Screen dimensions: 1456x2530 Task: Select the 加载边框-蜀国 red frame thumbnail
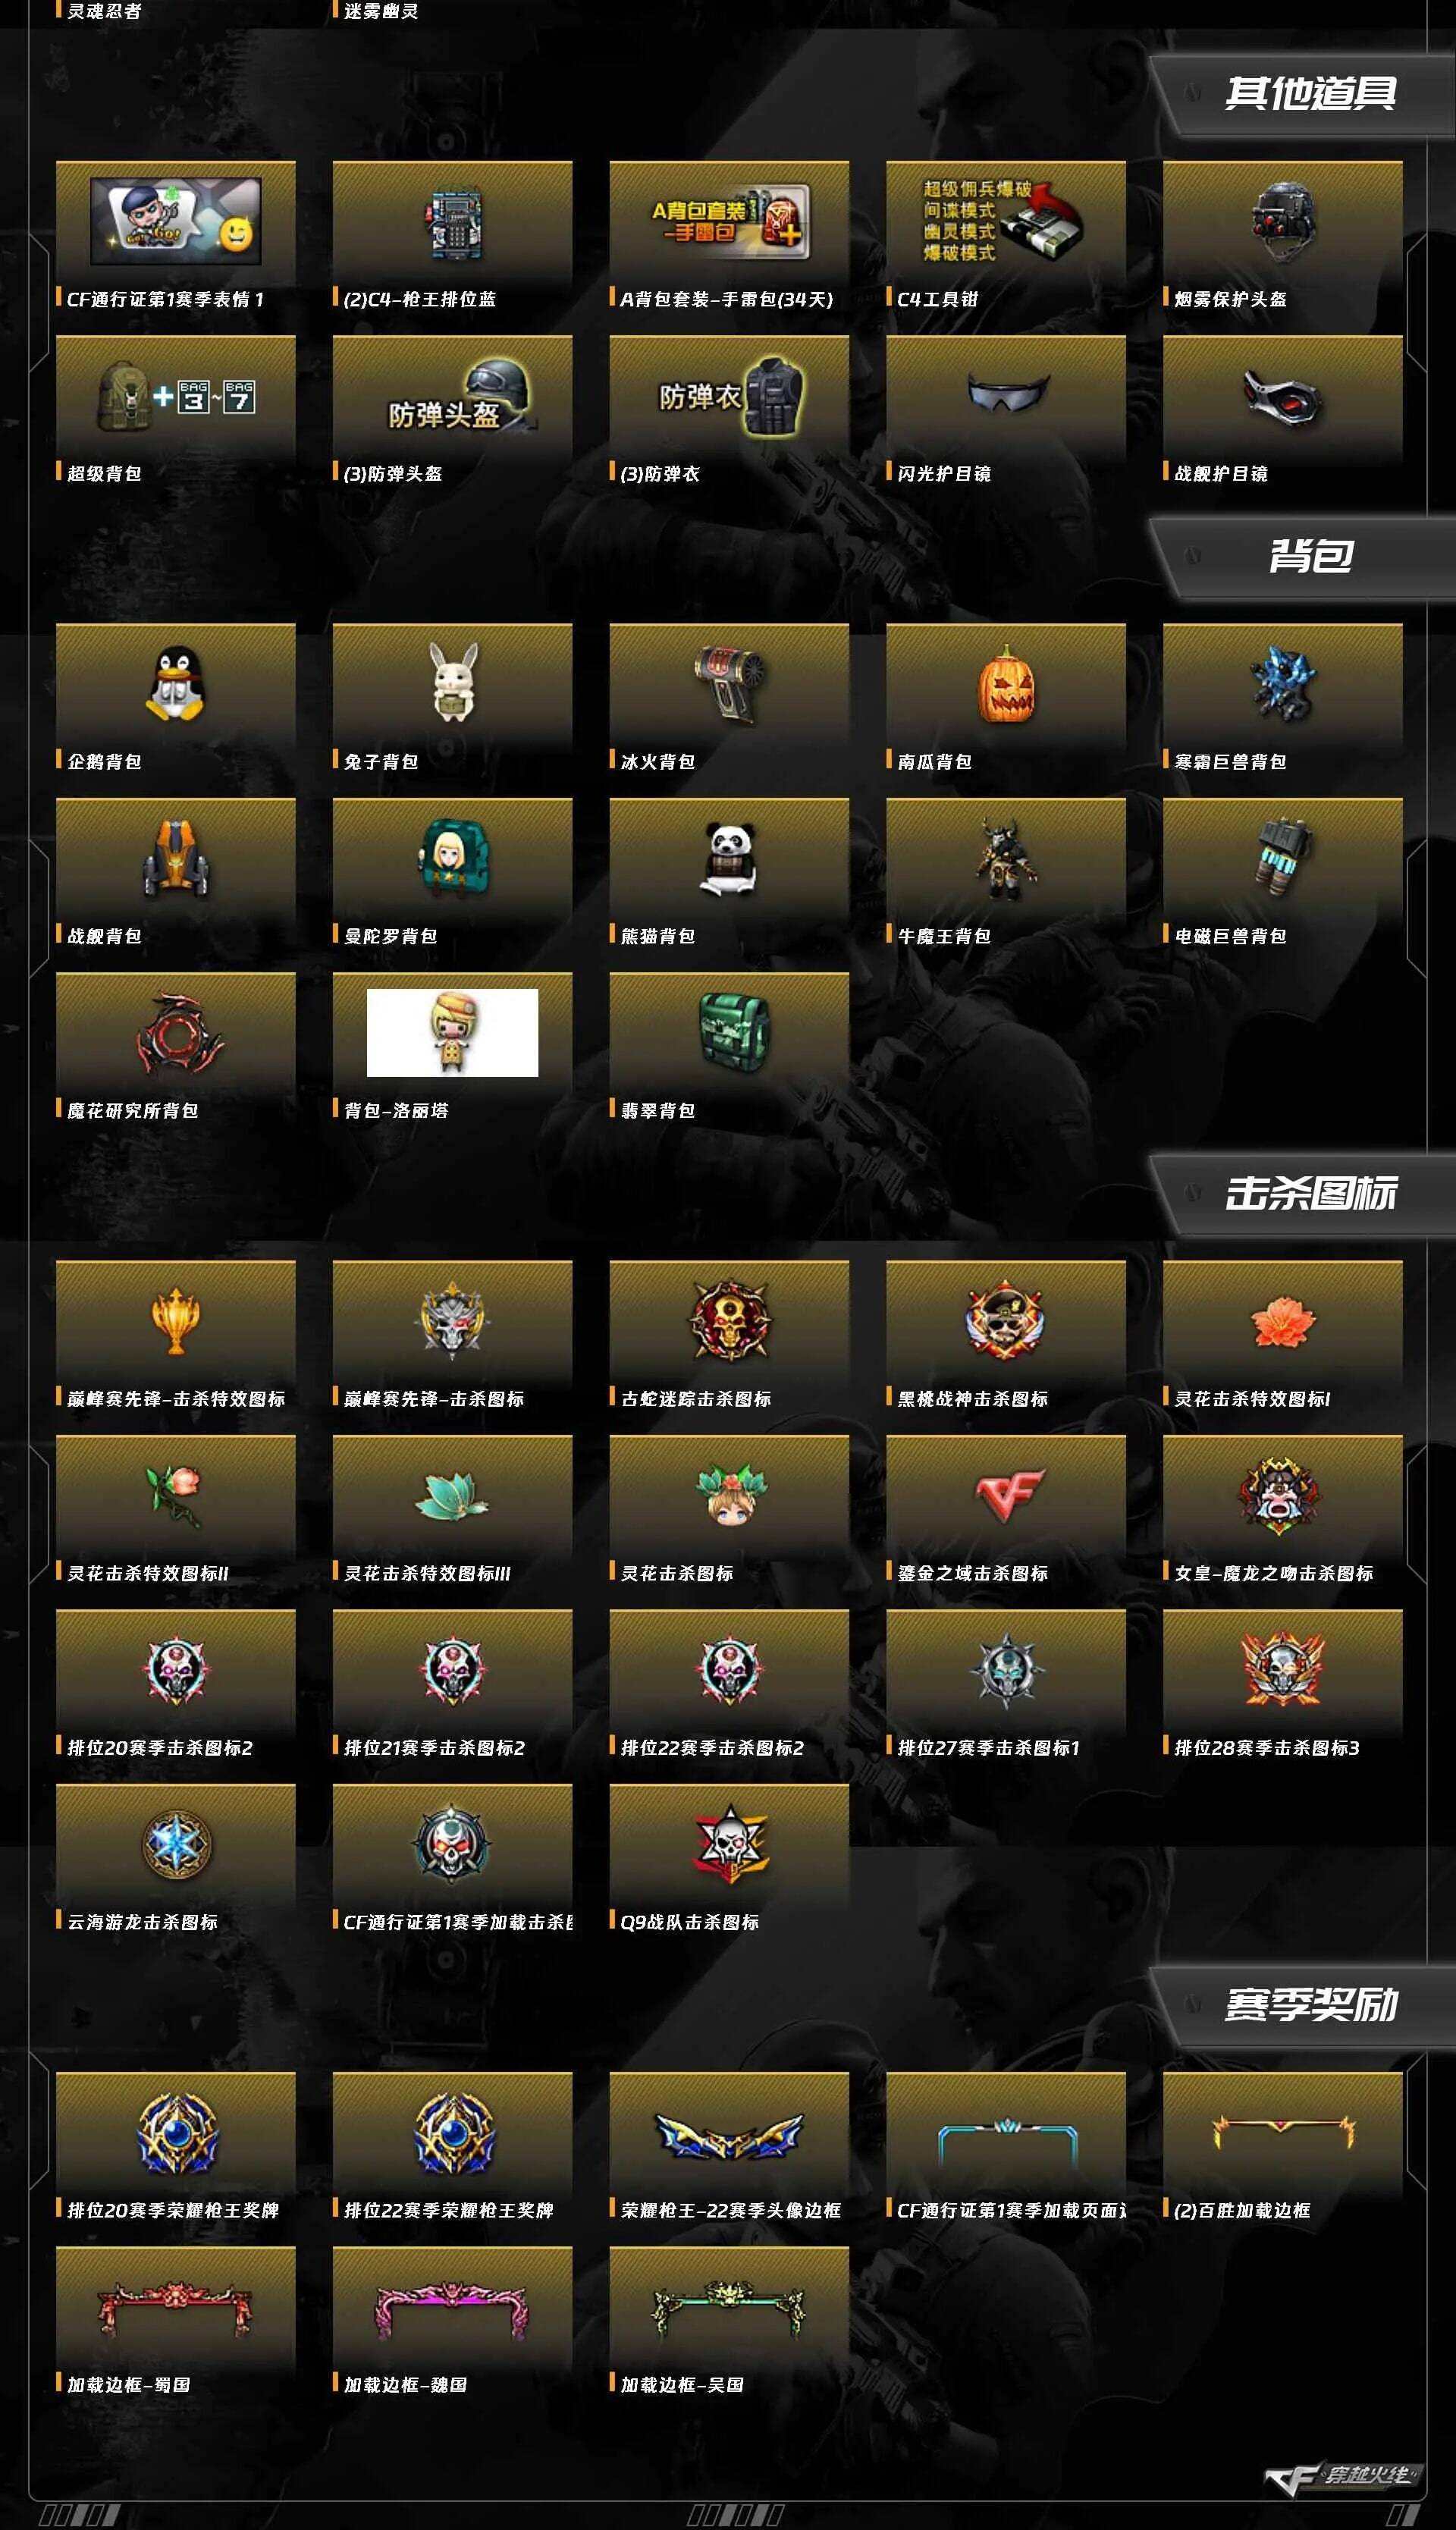coord(176,2307)
